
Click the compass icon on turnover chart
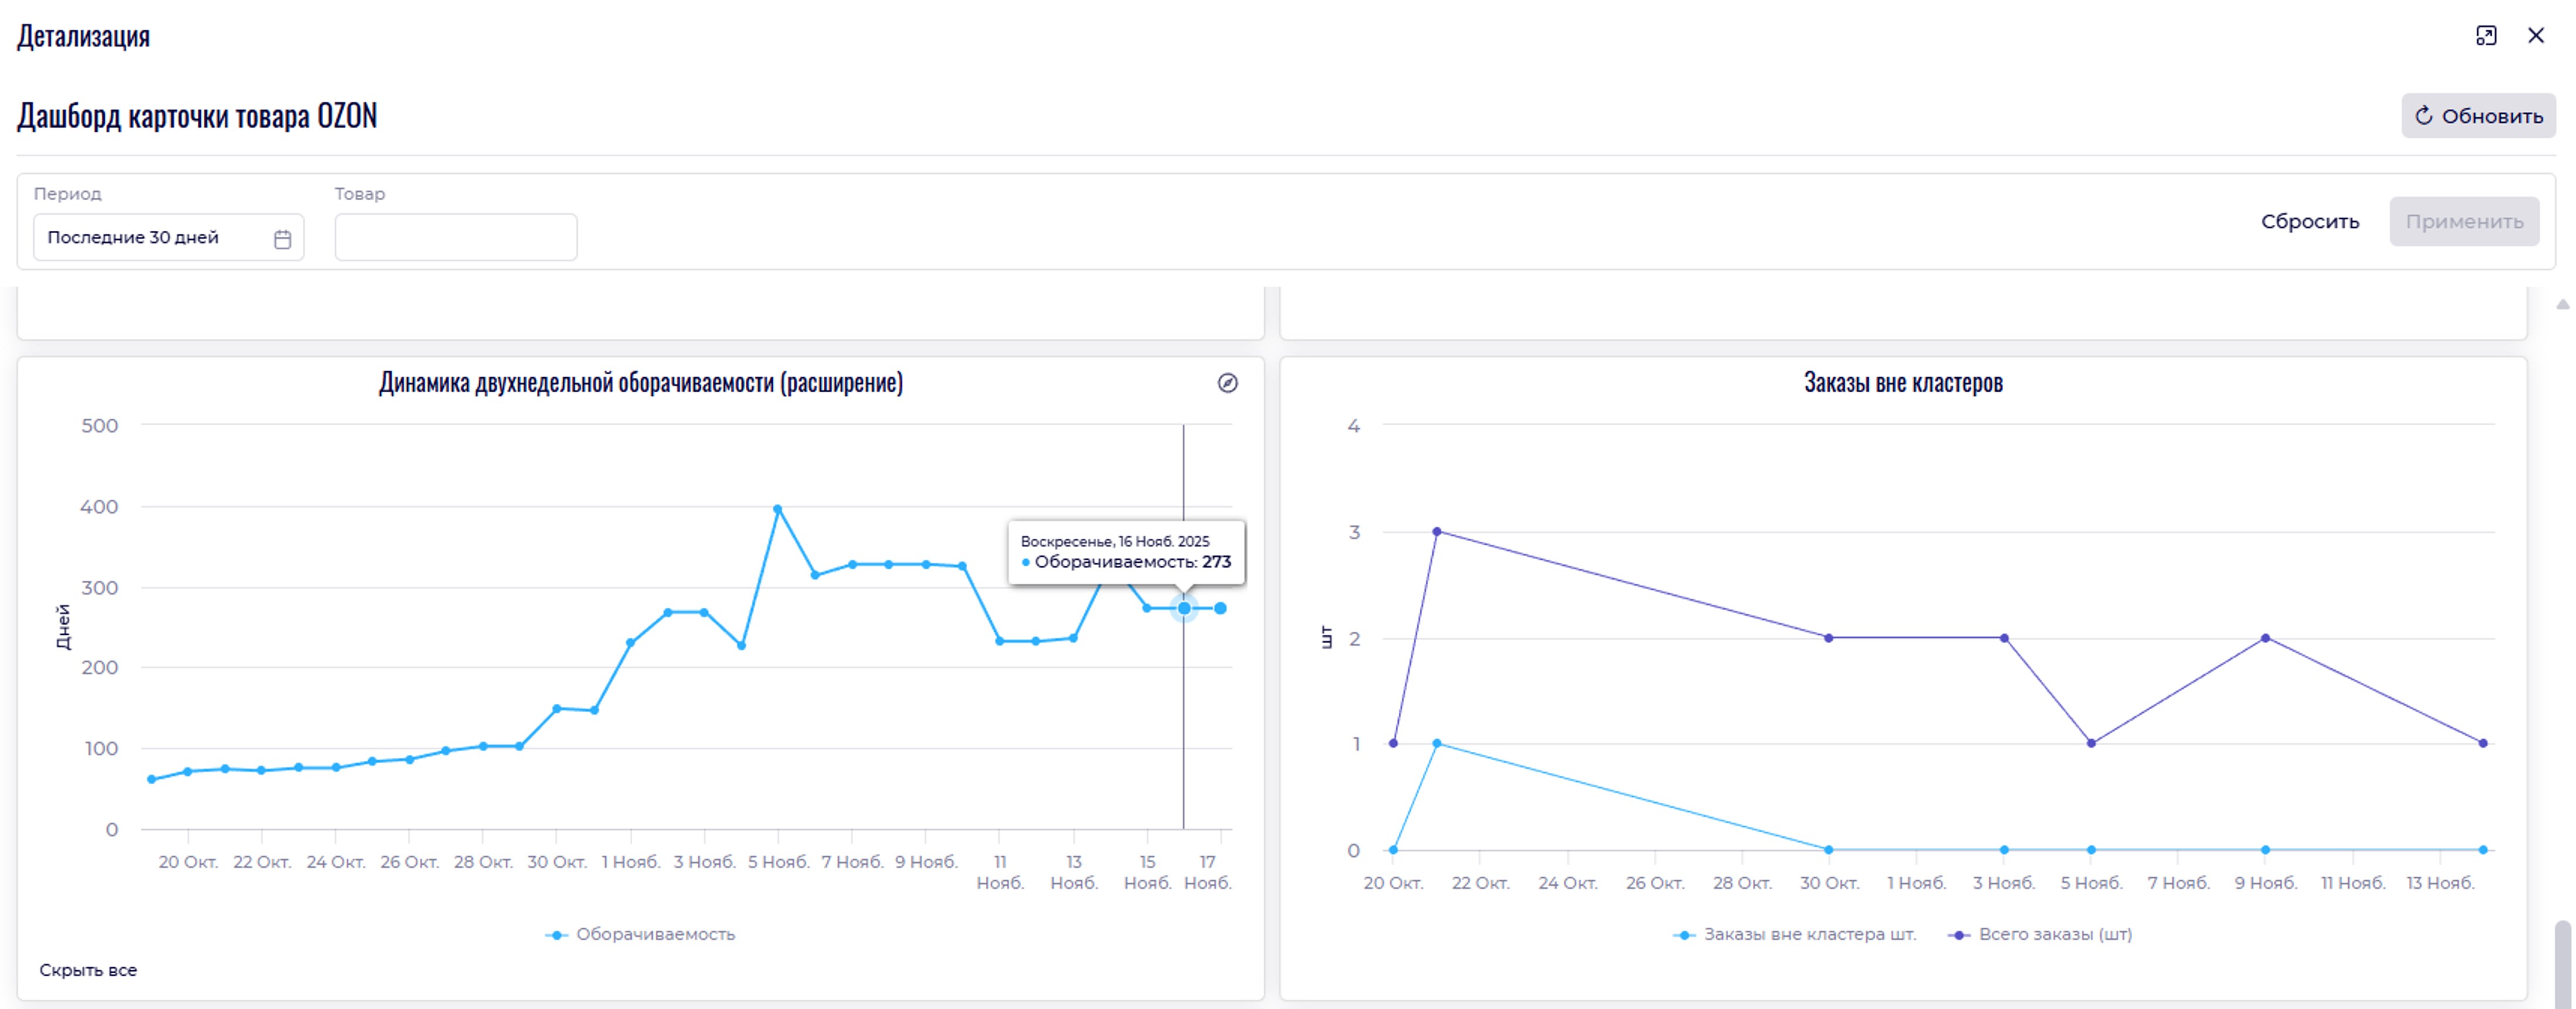pyautogui.click(x=1227, y=383)
